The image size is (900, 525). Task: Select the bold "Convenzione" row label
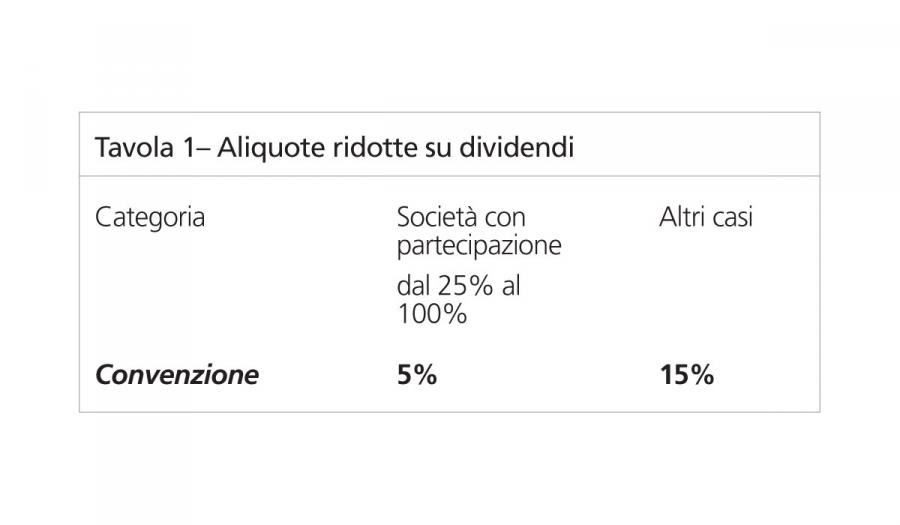point(176,375)
